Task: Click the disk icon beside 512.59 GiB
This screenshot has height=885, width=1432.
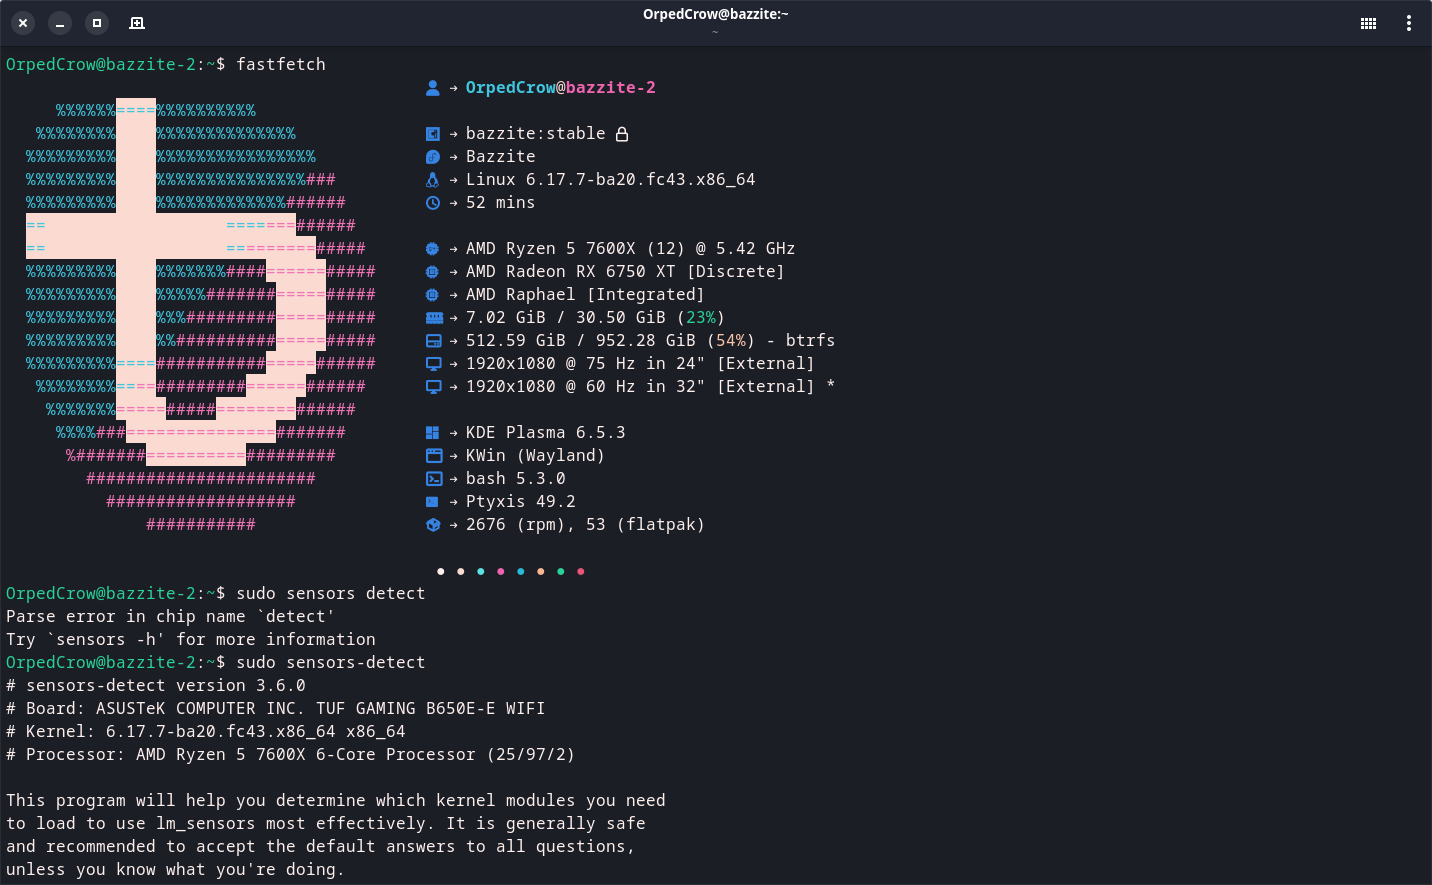Action: pyautogui.click(x=433, y=341)
